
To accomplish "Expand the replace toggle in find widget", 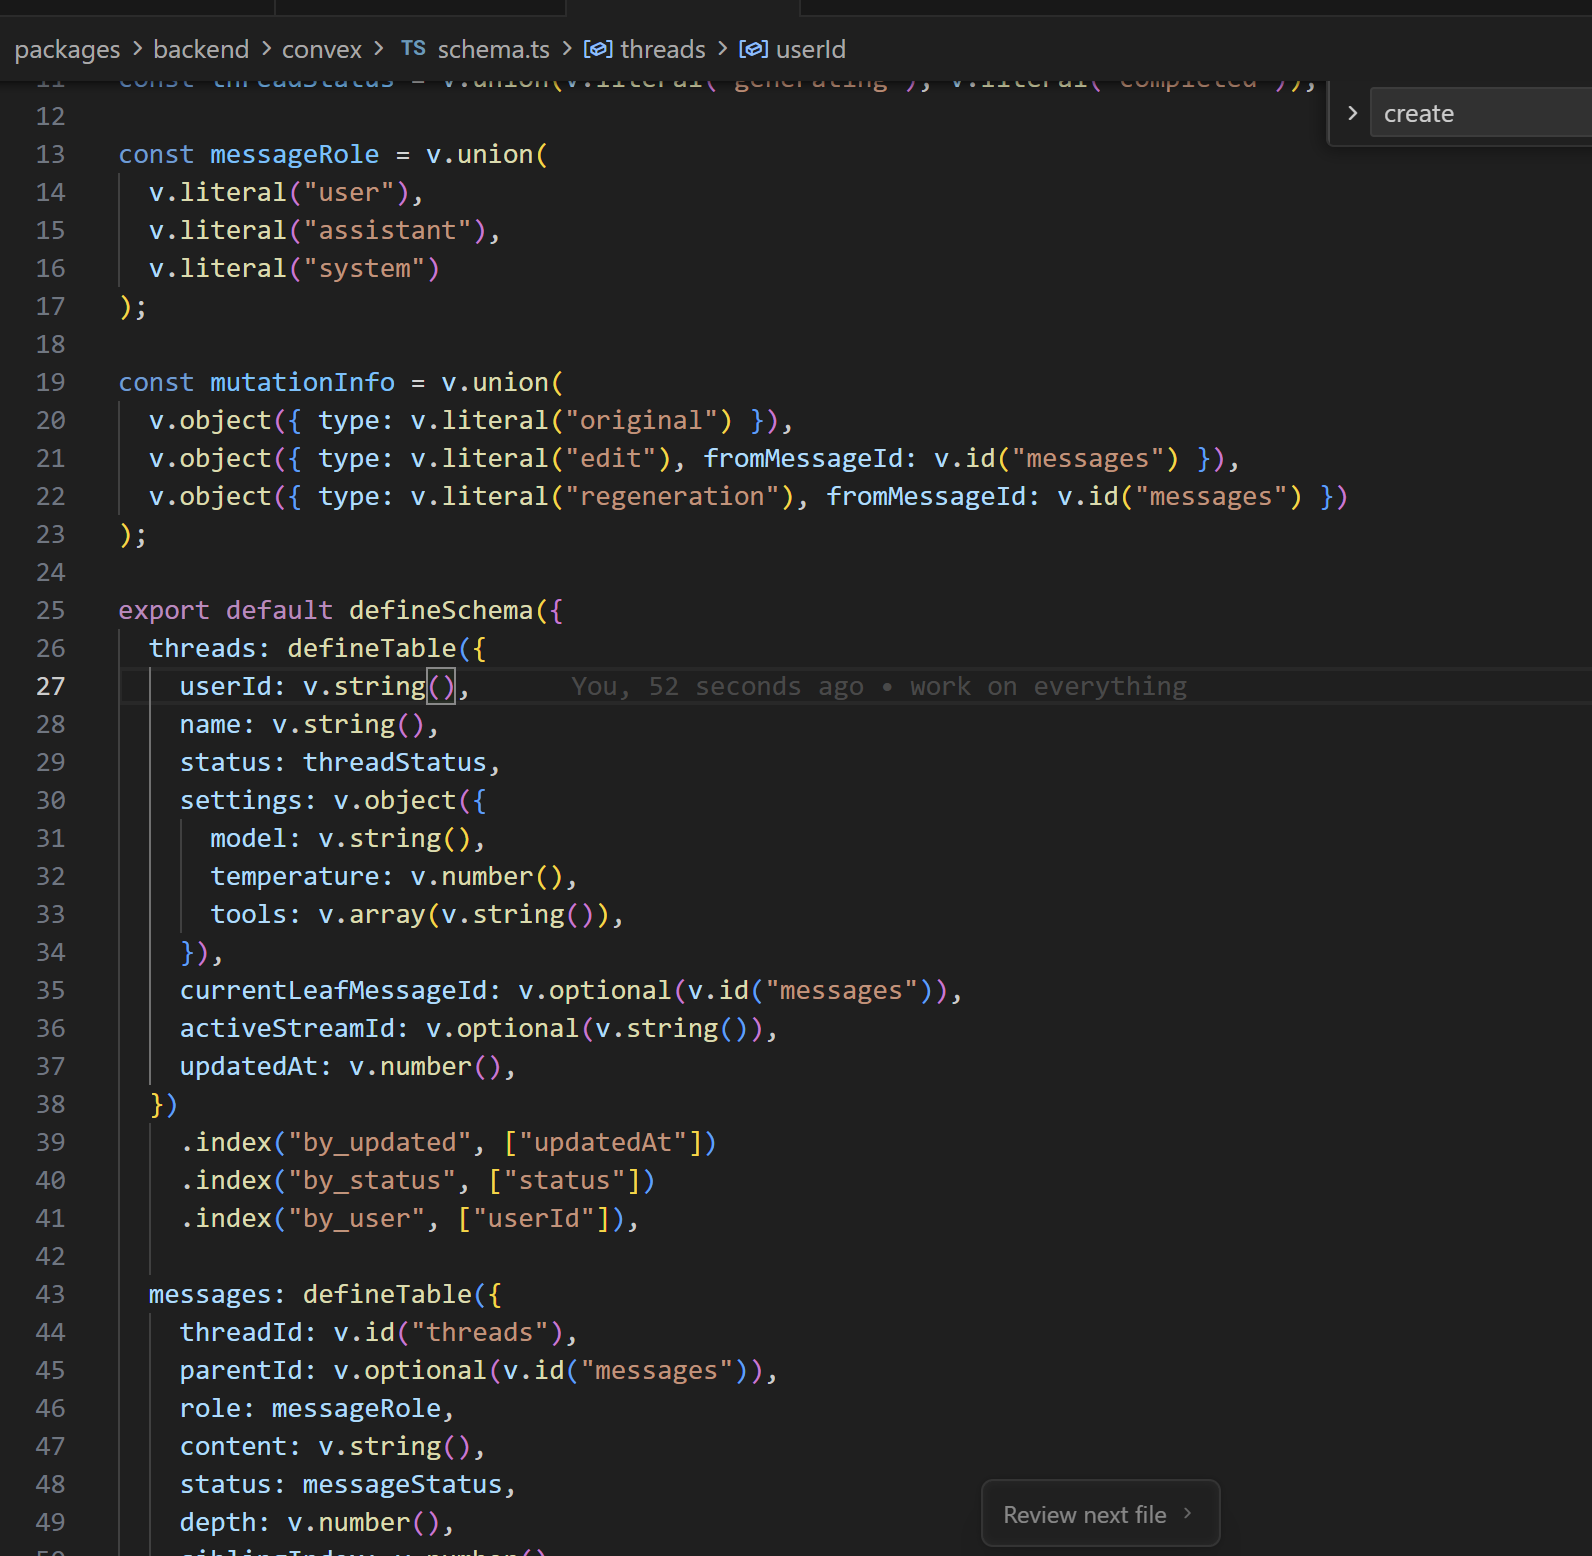I will (x=1352, y=114).
